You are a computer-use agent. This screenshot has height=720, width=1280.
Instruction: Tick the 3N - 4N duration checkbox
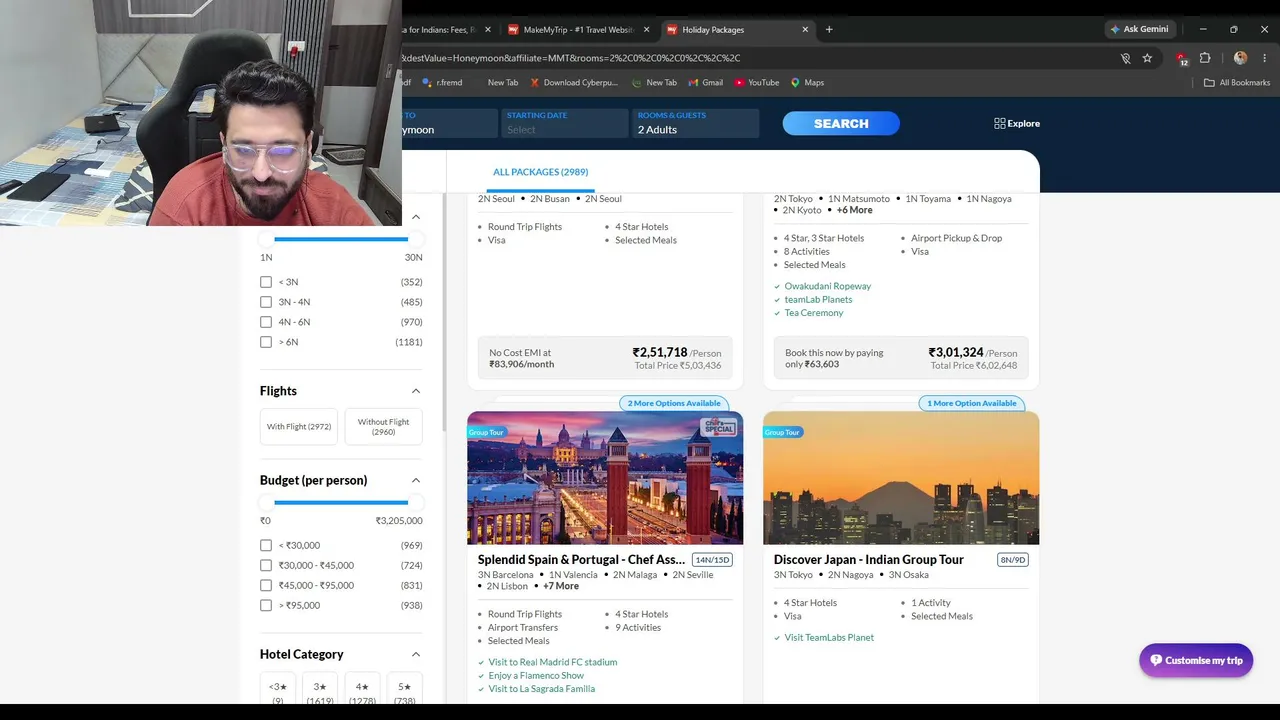click(x=266, y=302)
